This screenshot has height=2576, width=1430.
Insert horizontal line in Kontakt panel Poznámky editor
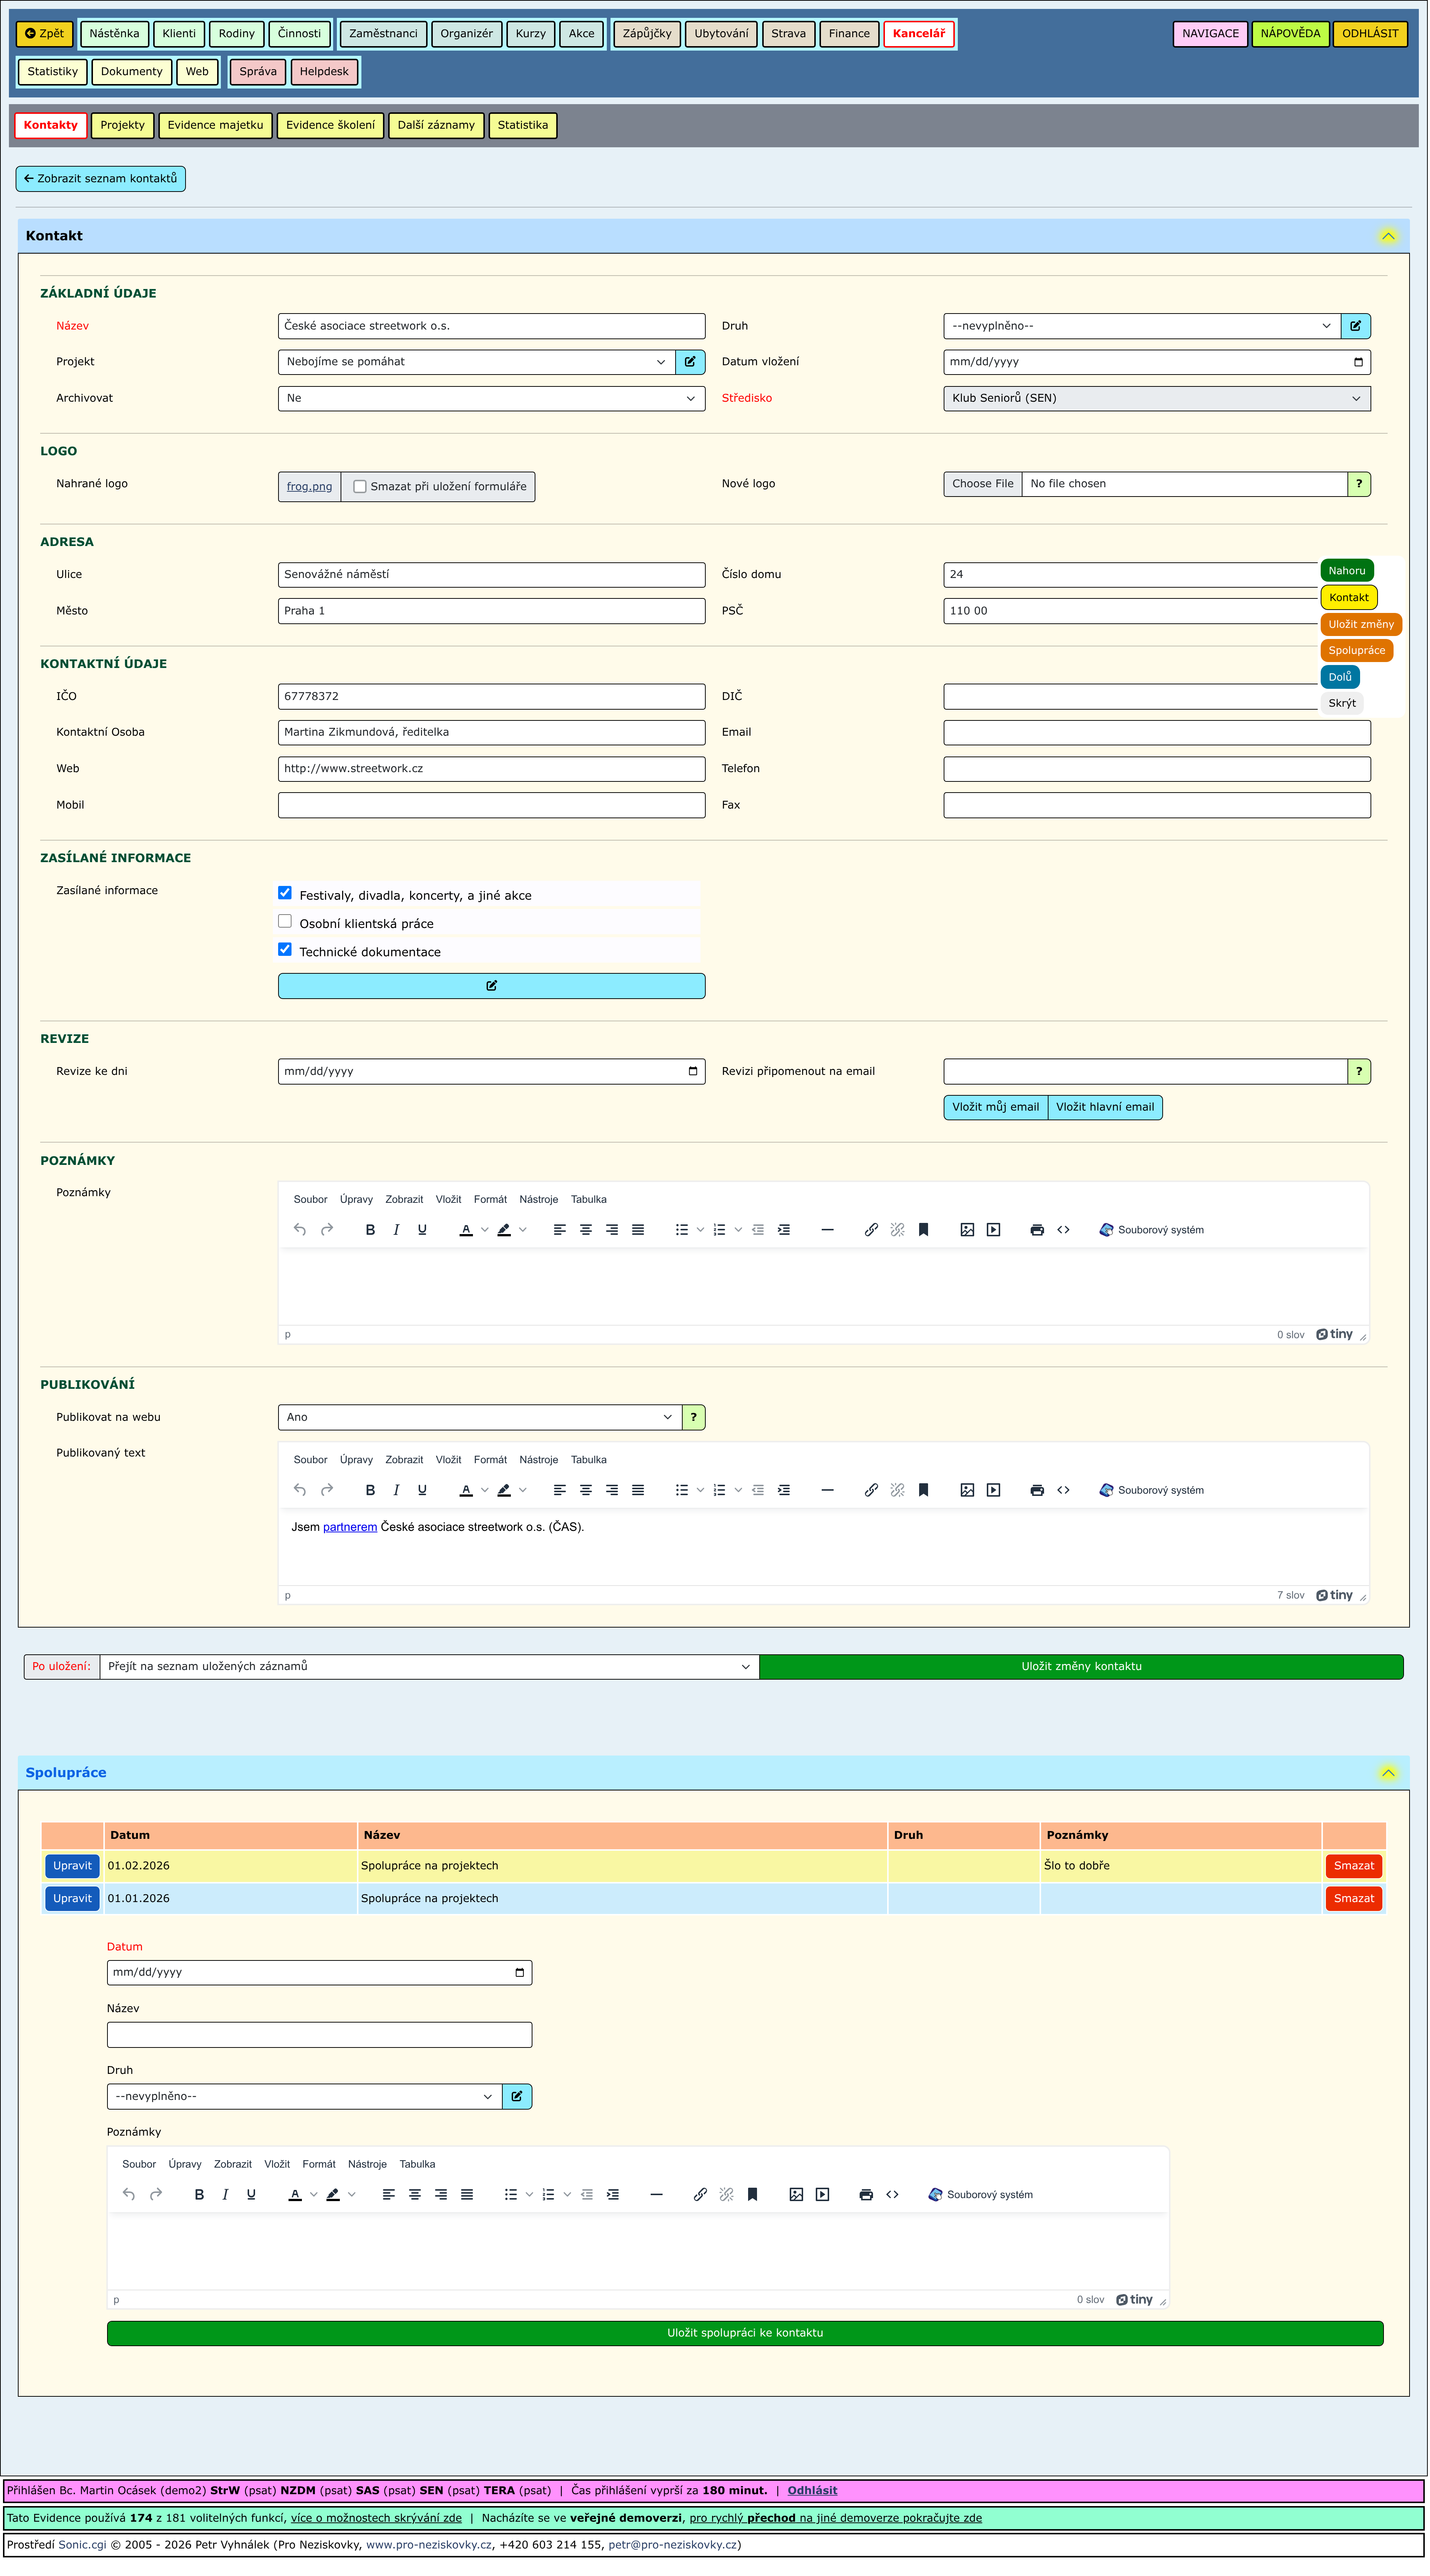pyautogui.click(x=827, y=1230)
